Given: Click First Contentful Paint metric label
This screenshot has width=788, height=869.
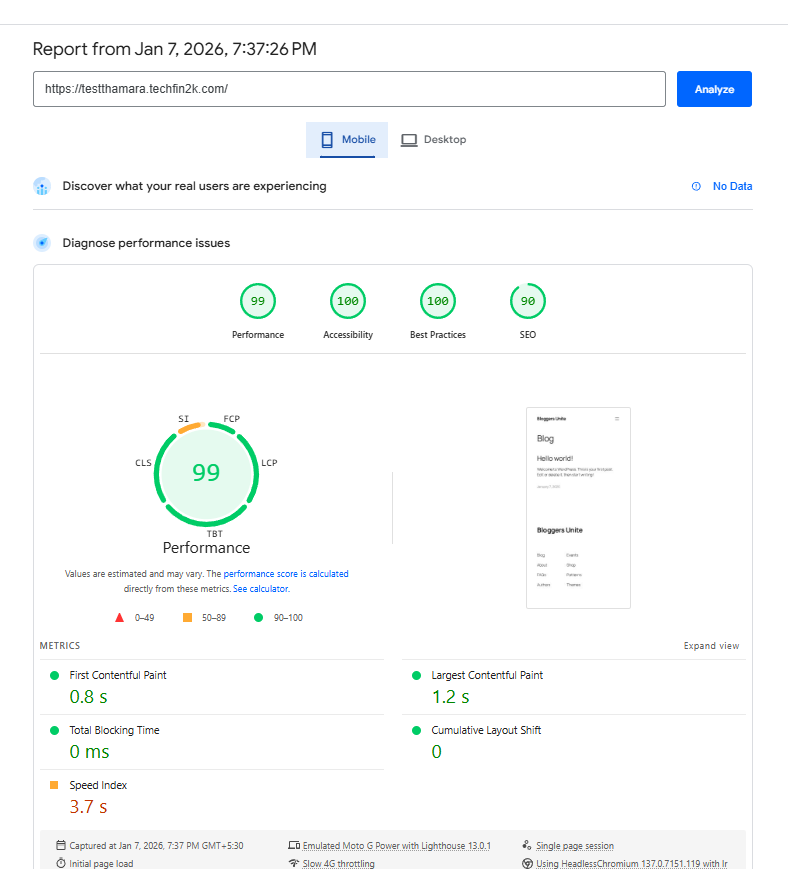Looking at the screenshot, I should click(117, 675).
